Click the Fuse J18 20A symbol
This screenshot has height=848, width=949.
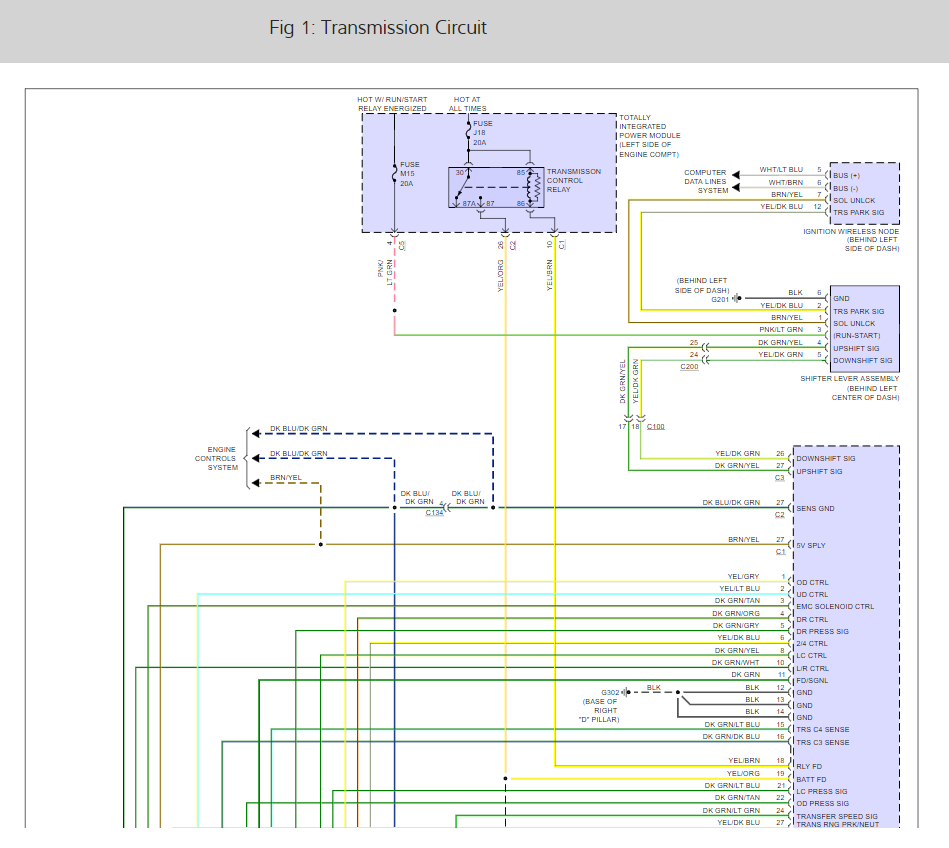pyautogui.click(x=468, y=133)
